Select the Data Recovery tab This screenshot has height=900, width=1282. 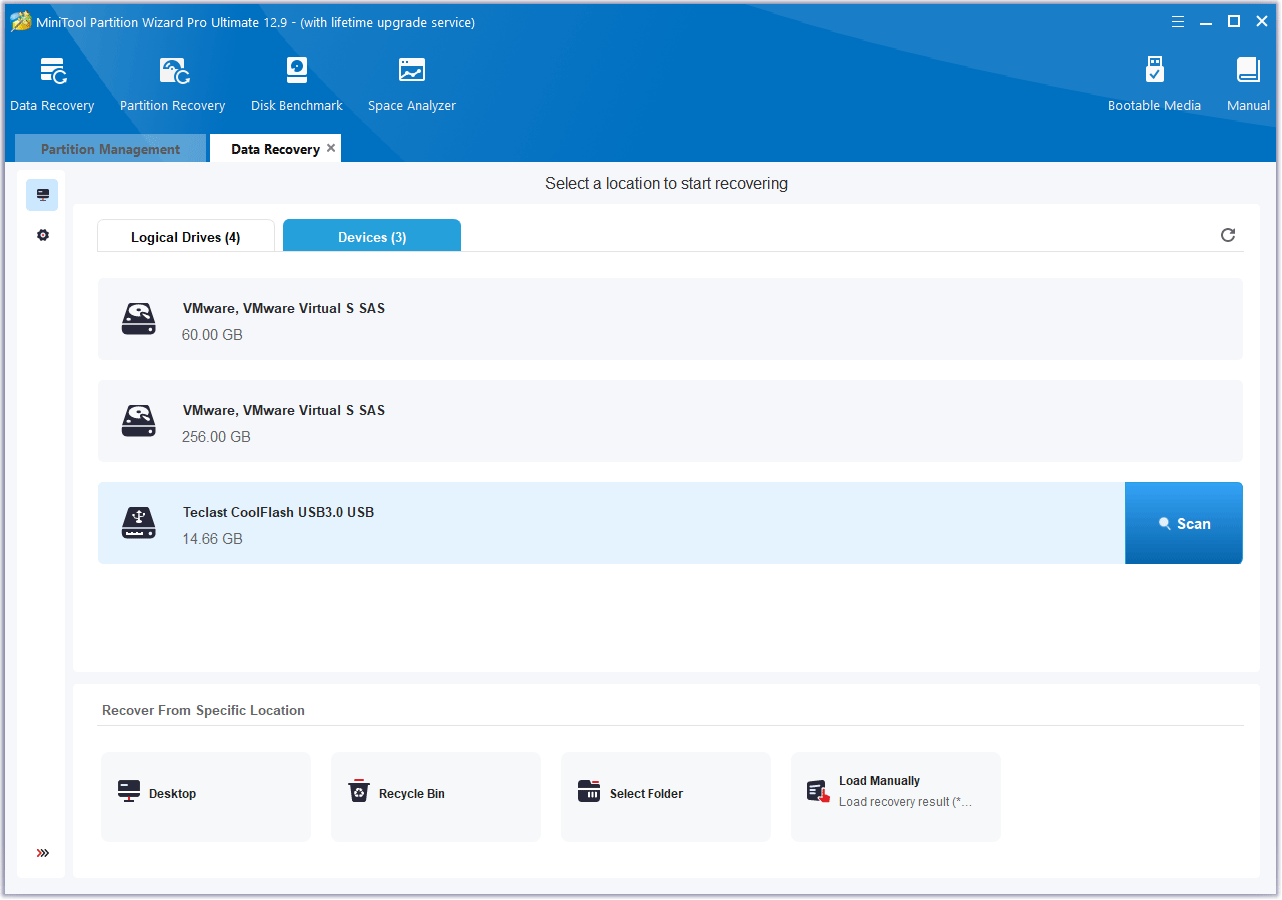coord(275,149)
